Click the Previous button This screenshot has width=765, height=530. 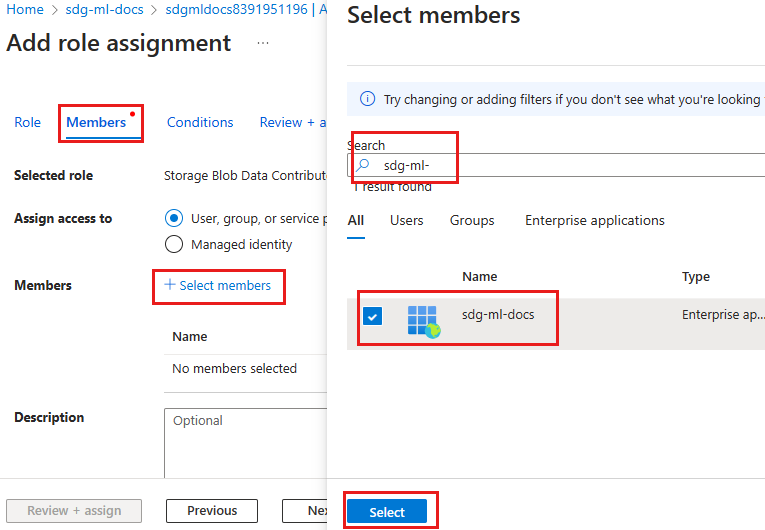click(212, 510)
